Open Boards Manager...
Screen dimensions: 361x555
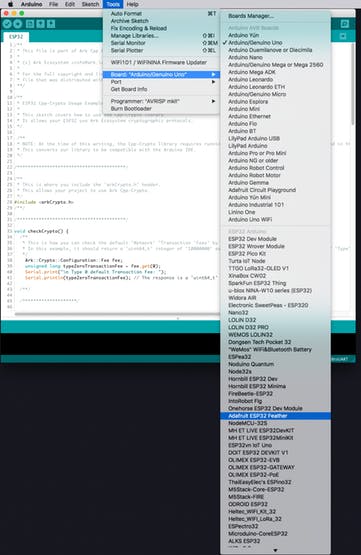tap(275, 16)
